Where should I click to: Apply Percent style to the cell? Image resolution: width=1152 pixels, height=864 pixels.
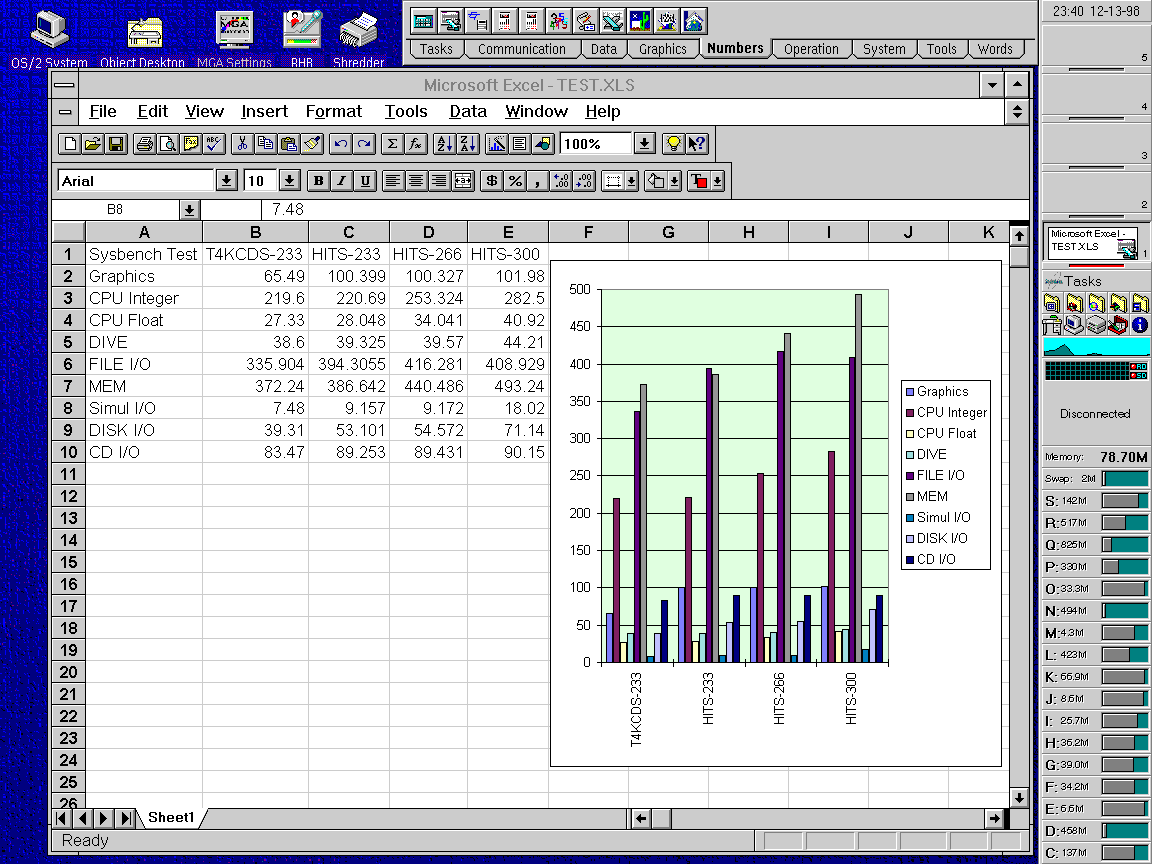515,181
